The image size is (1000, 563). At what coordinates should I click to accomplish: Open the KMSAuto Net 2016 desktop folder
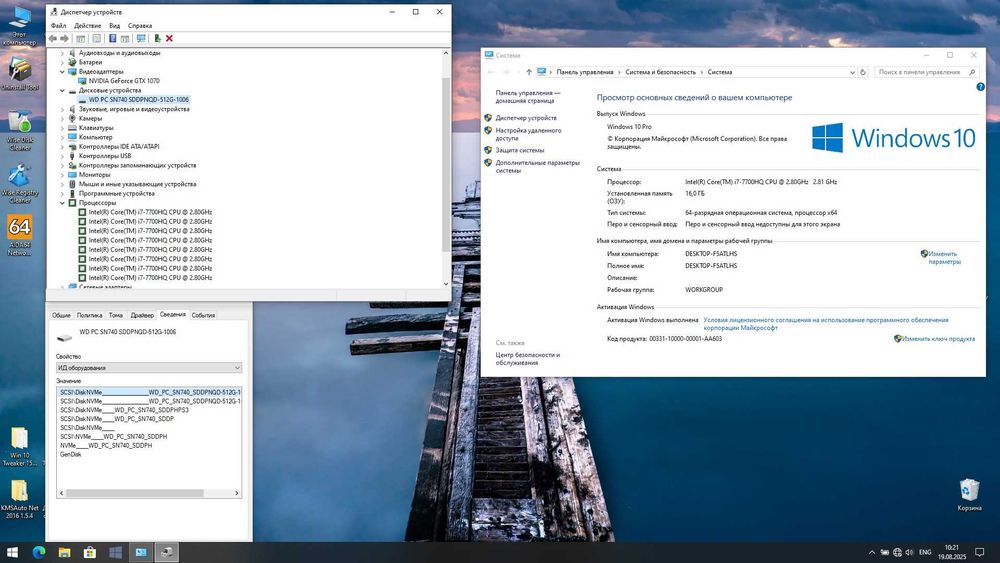click(19, 499)
